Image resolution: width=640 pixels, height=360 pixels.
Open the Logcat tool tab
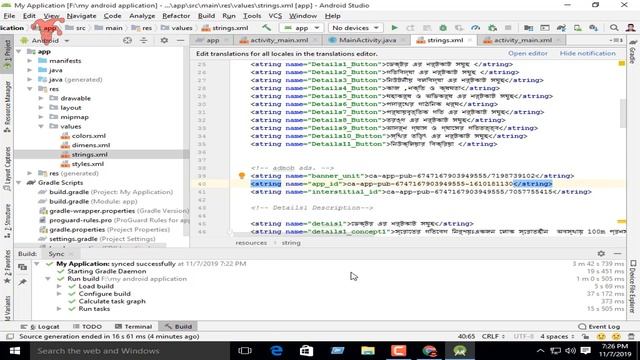pyautogui.click(x=40, y=327)
